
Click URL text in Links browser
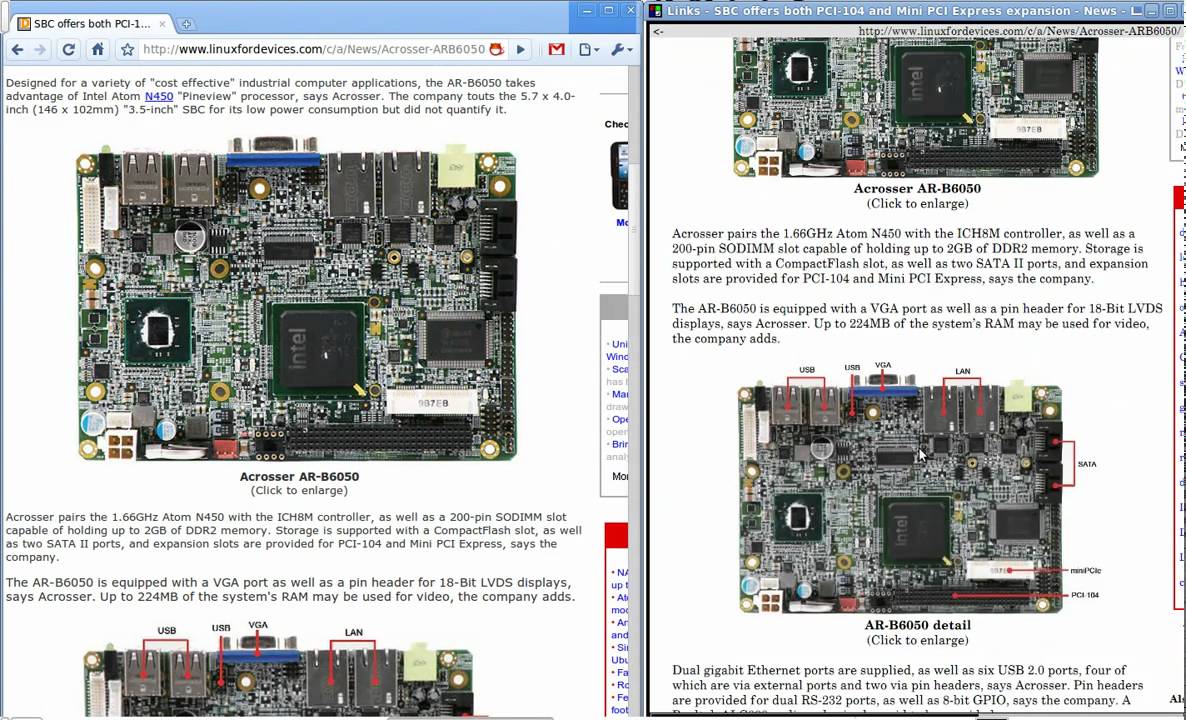[1018, 31]
